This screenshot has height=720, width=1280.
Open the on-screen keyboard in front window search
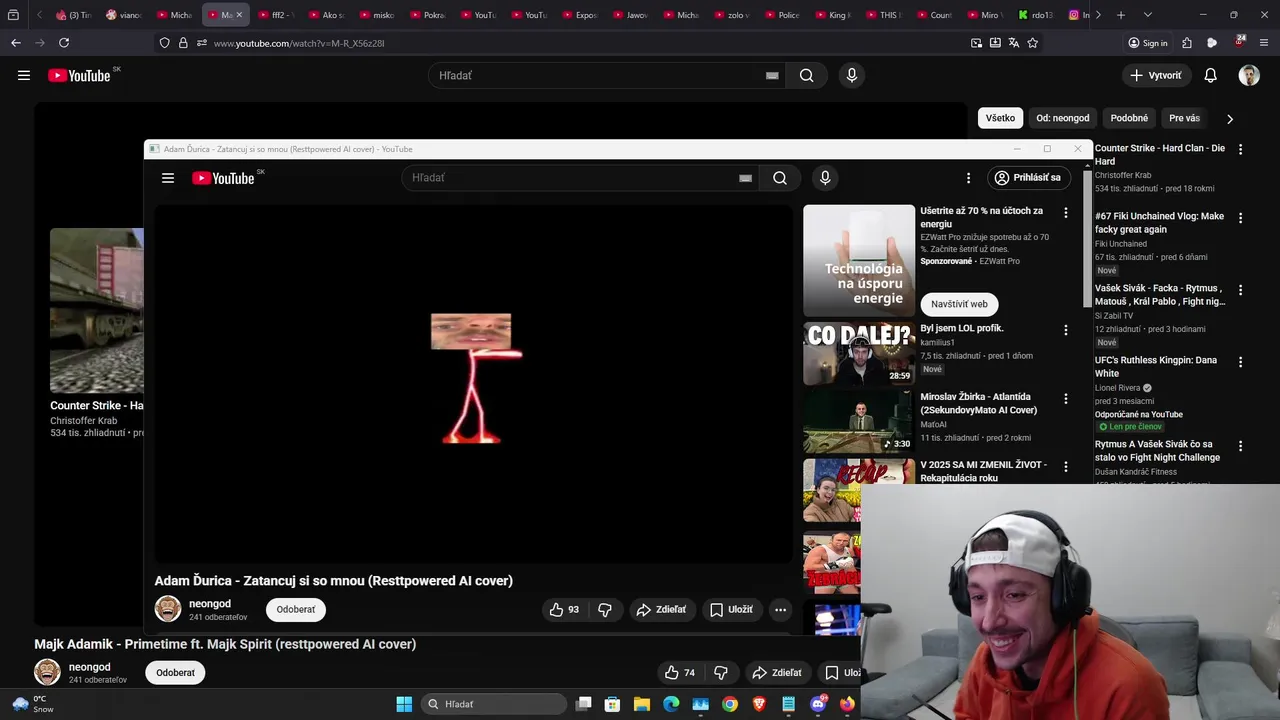(x=745, y=178)
